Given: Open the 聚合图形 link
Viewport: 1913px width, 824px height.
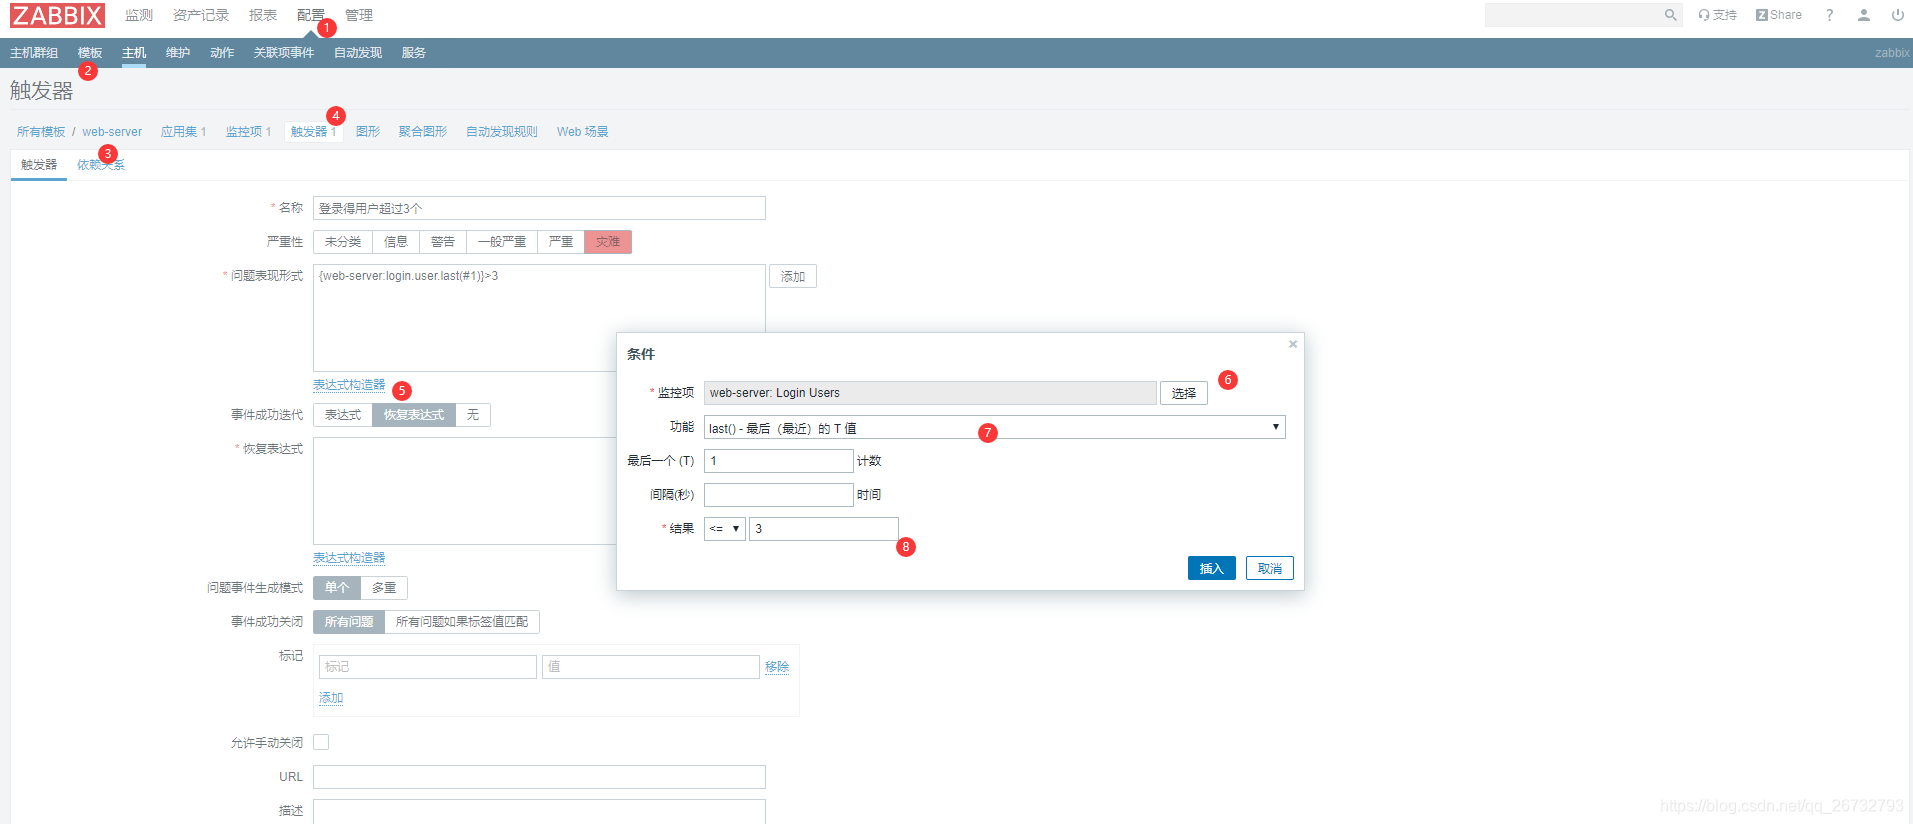Looking at the screenshot, I should coord(423,132).
